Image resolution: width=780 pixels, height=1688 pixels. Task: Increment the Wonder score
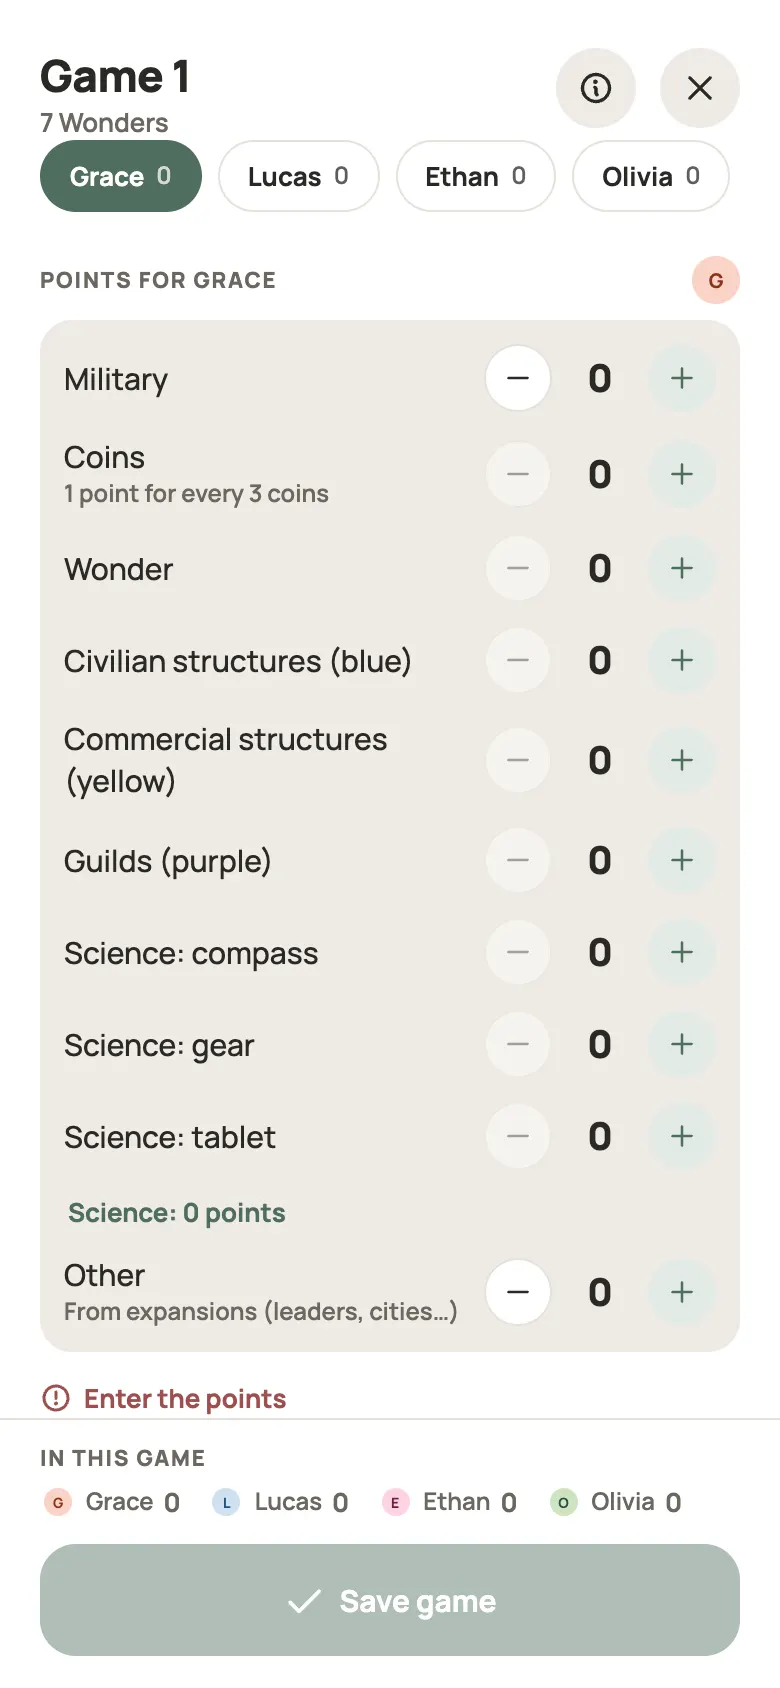point(682,568)
